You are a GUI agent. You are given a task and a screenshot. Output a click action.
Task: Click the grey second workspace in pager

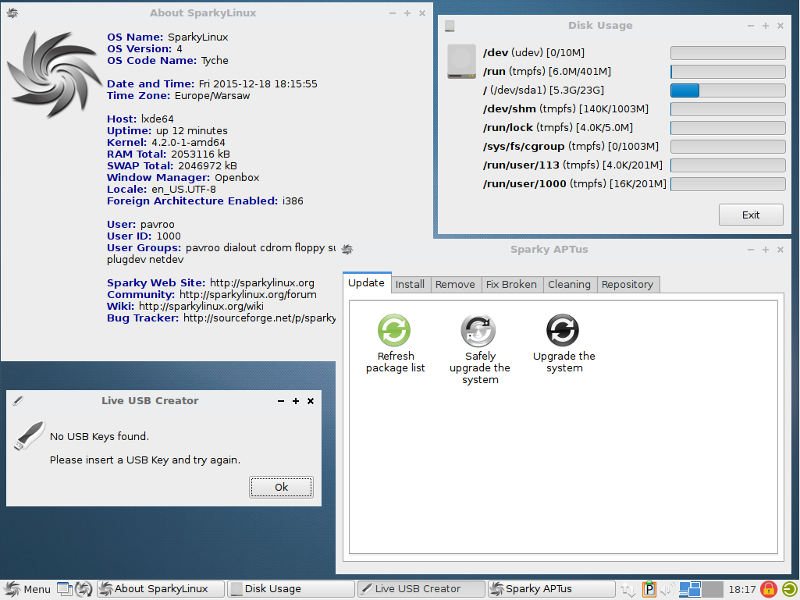pyautogui.click(x=713, y=589)
